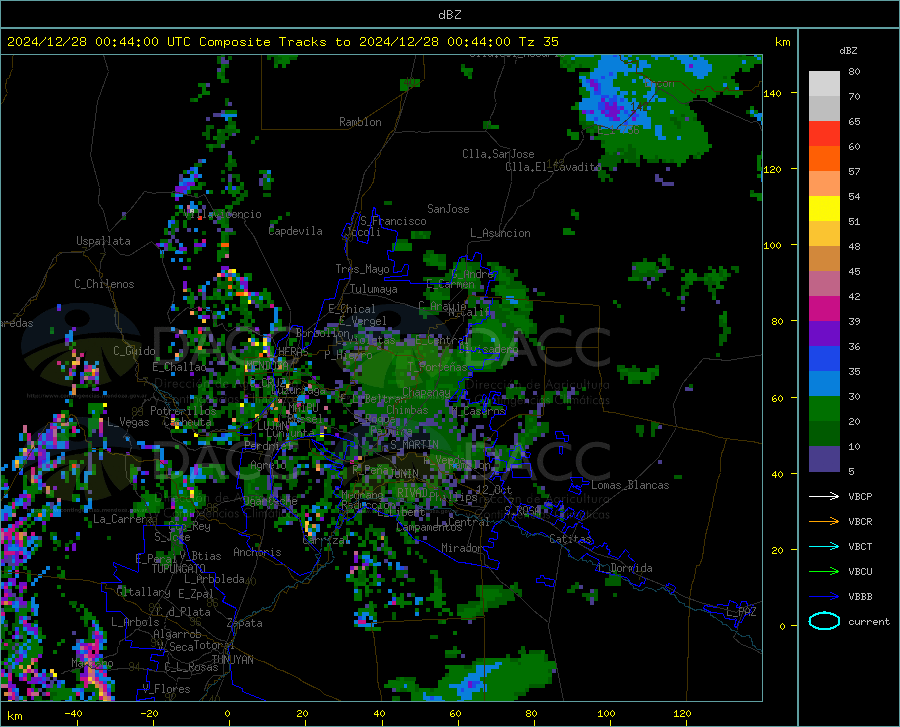Click the 'Tres_Mayo' map label
900x727 pixels.
coord(362,269)
